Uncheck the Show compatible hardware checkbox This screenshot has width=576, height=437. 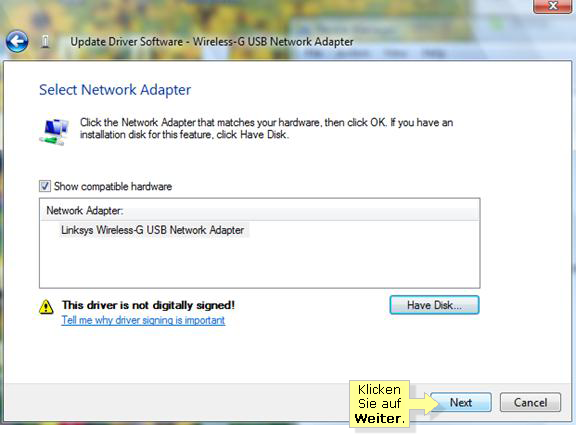45,186
